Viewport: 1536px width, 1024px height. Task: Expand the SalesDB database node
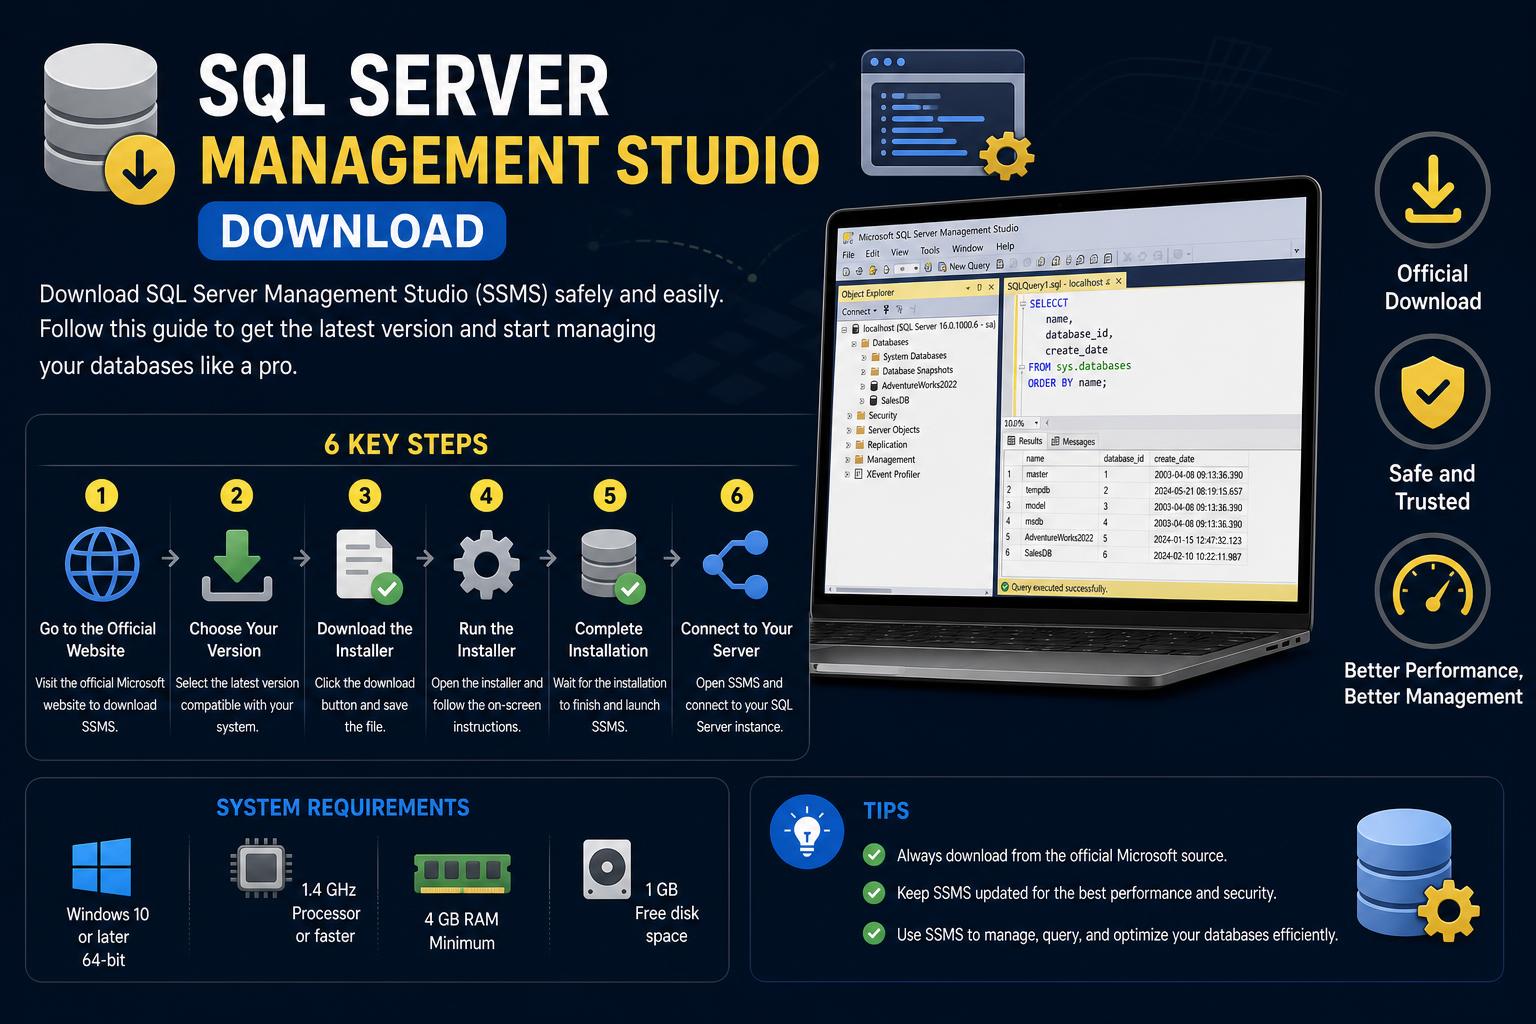coord(862,401)
